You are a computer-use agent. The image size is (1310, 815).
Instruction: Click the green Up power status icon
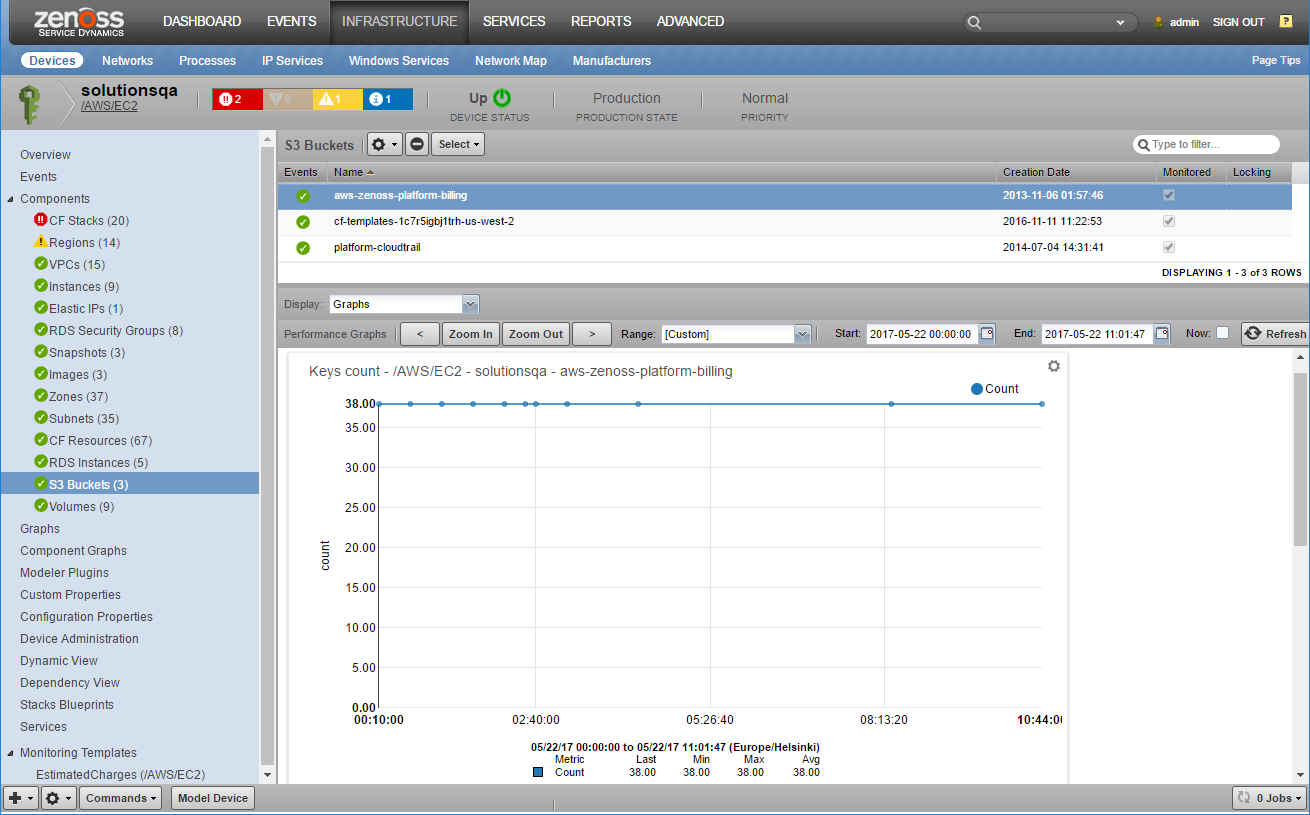pos(502,98)
